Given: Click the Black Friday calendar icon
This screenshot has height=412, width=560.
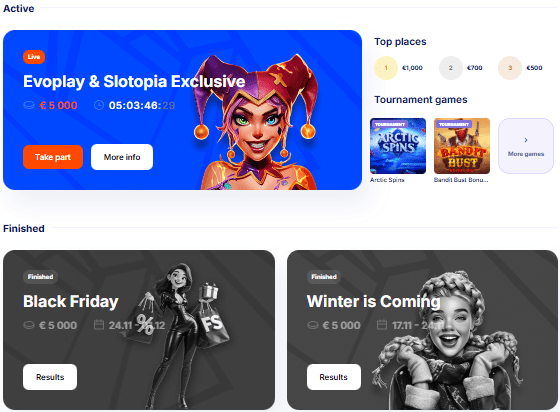Looking at the screenshot, I should pos(99,325).
